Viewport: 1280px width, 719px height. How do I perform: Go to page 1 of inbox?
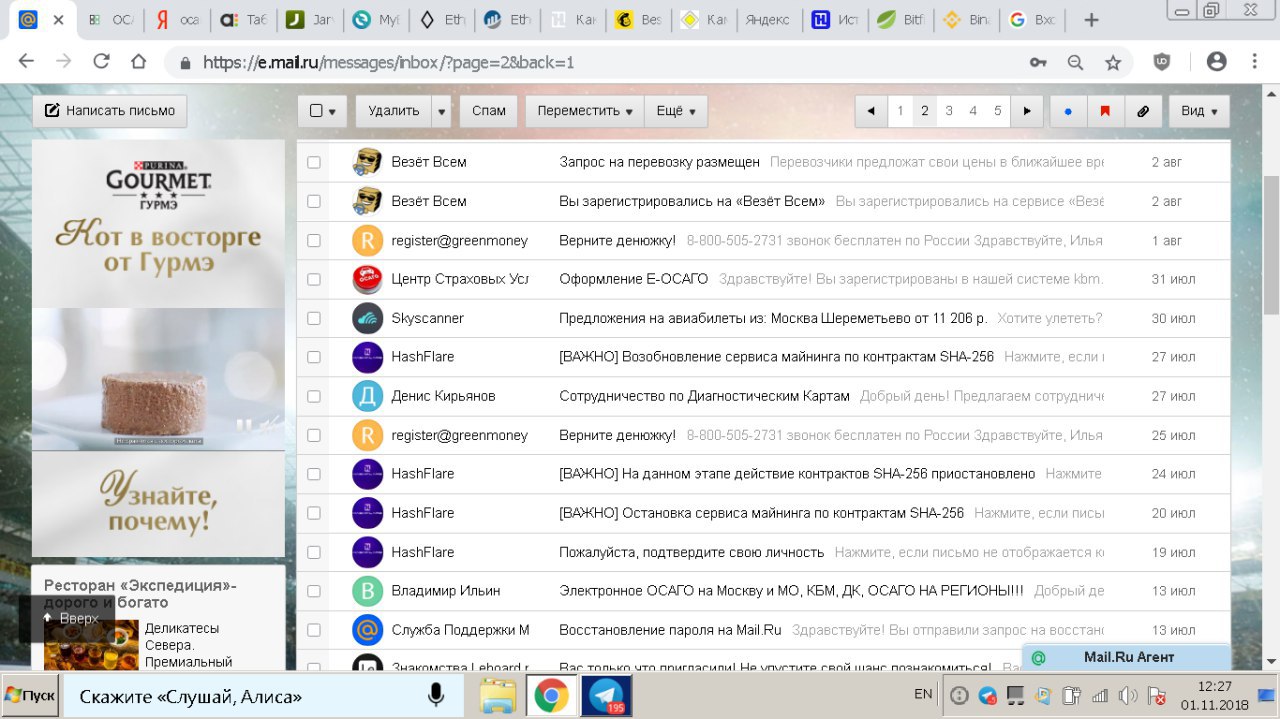(x=900, y=111)
